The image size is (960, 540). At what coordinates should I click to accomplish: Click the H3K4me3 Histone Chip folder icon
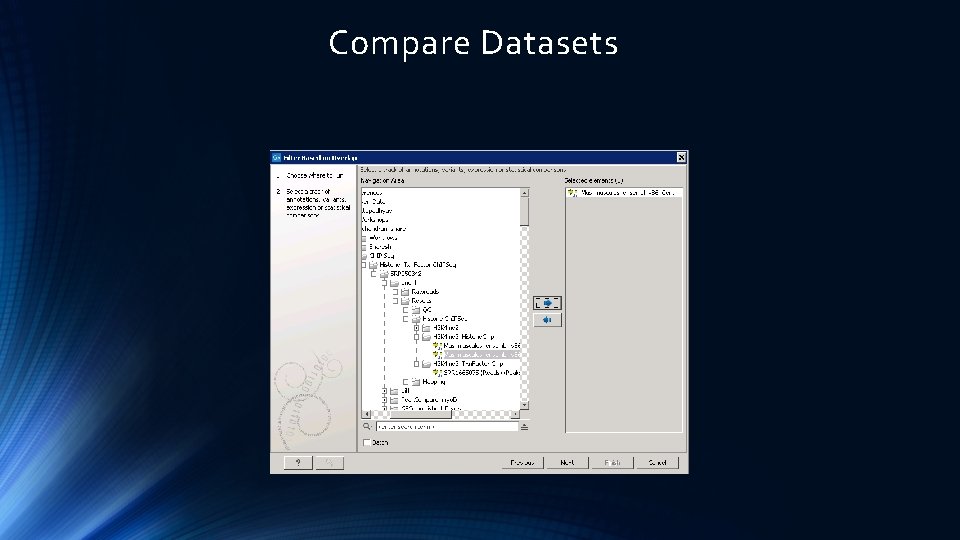[x=427, y=337]
